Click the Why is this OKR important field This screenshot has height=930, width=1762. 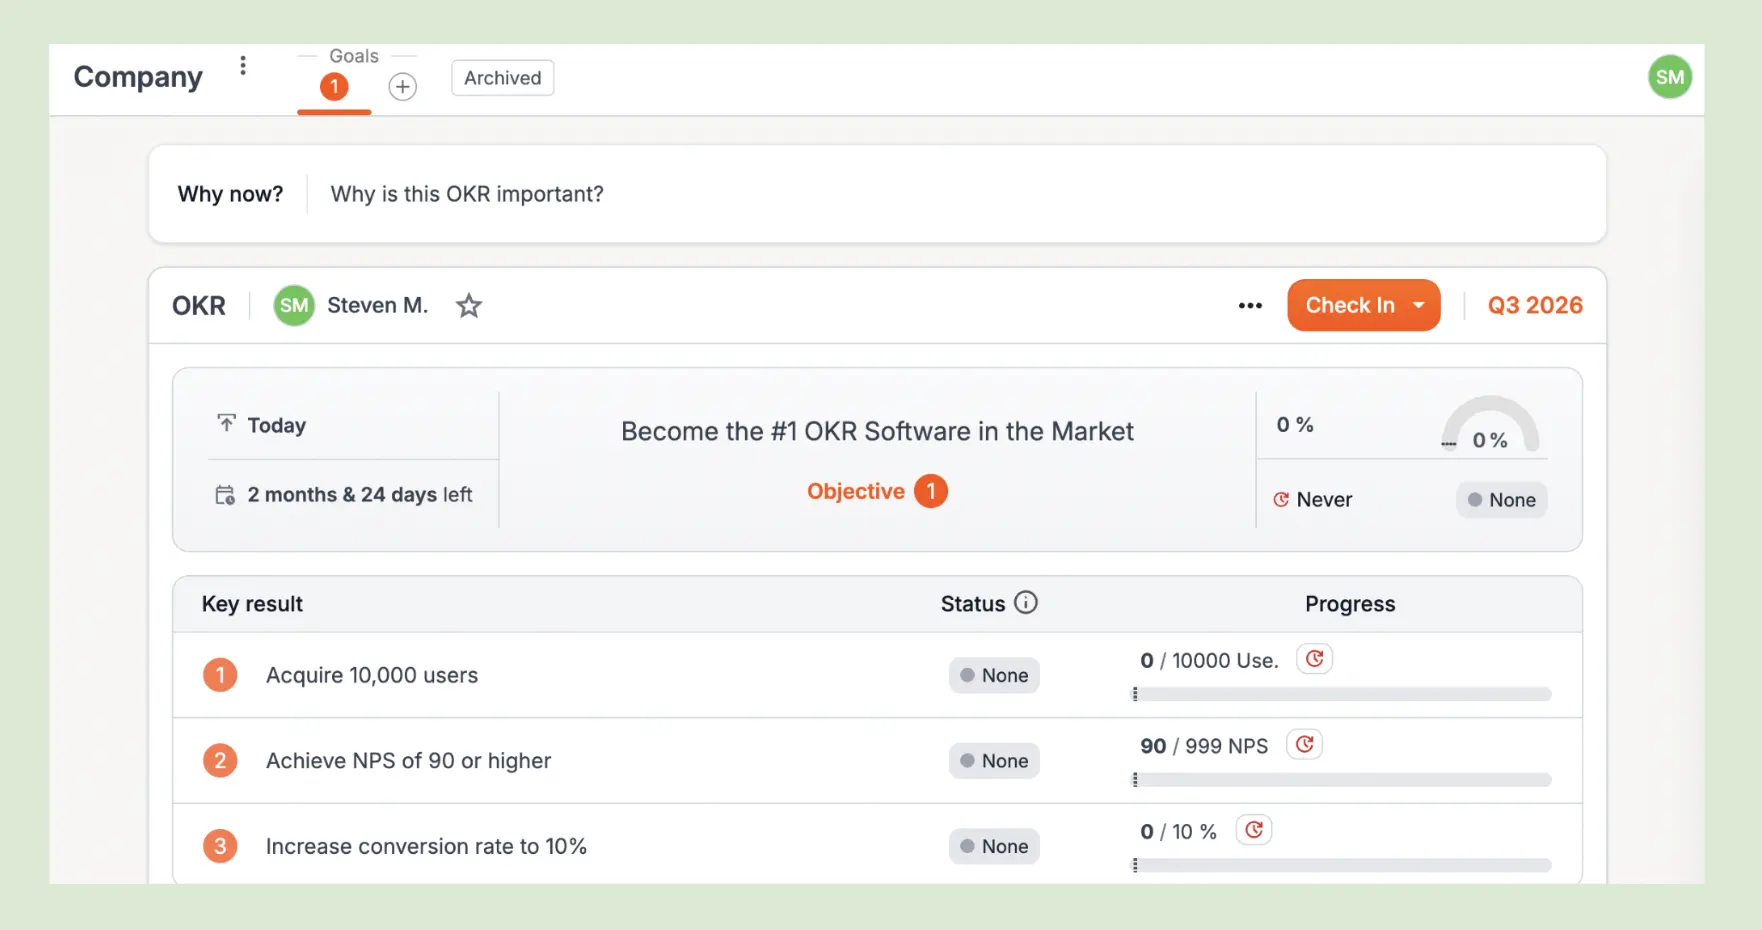coord(467,194)
